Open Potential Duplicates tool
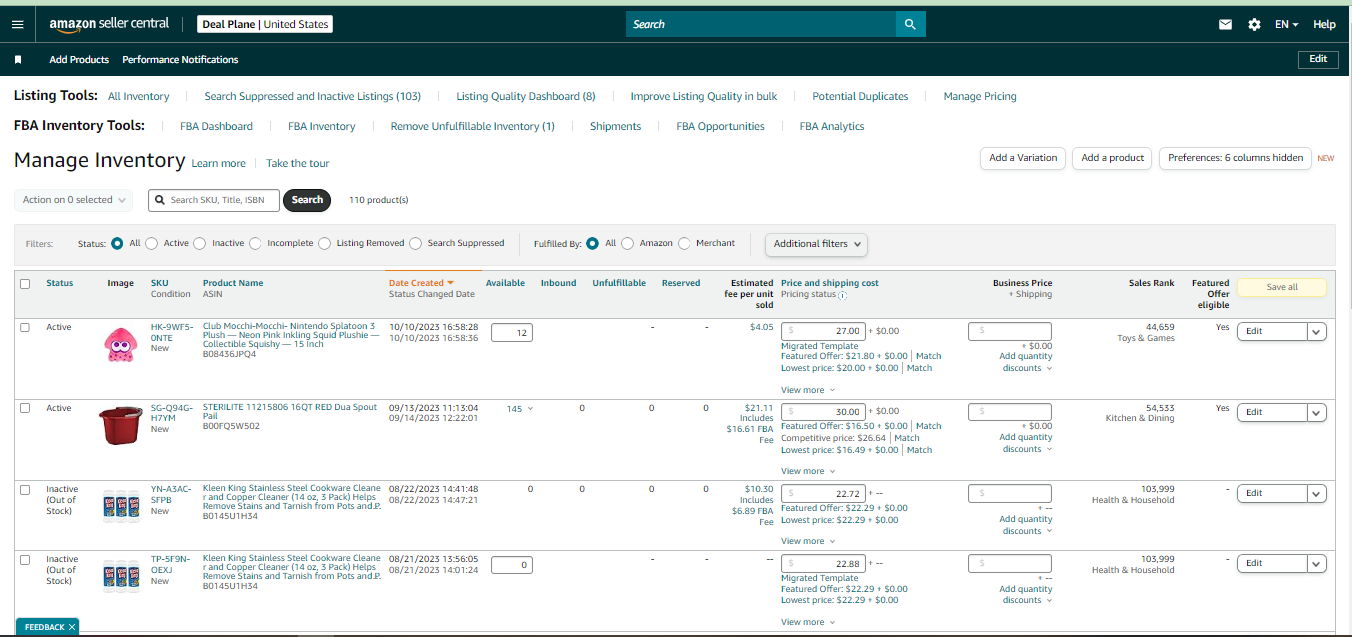The width and height of the screenshot is (1352, 637). 860,96
